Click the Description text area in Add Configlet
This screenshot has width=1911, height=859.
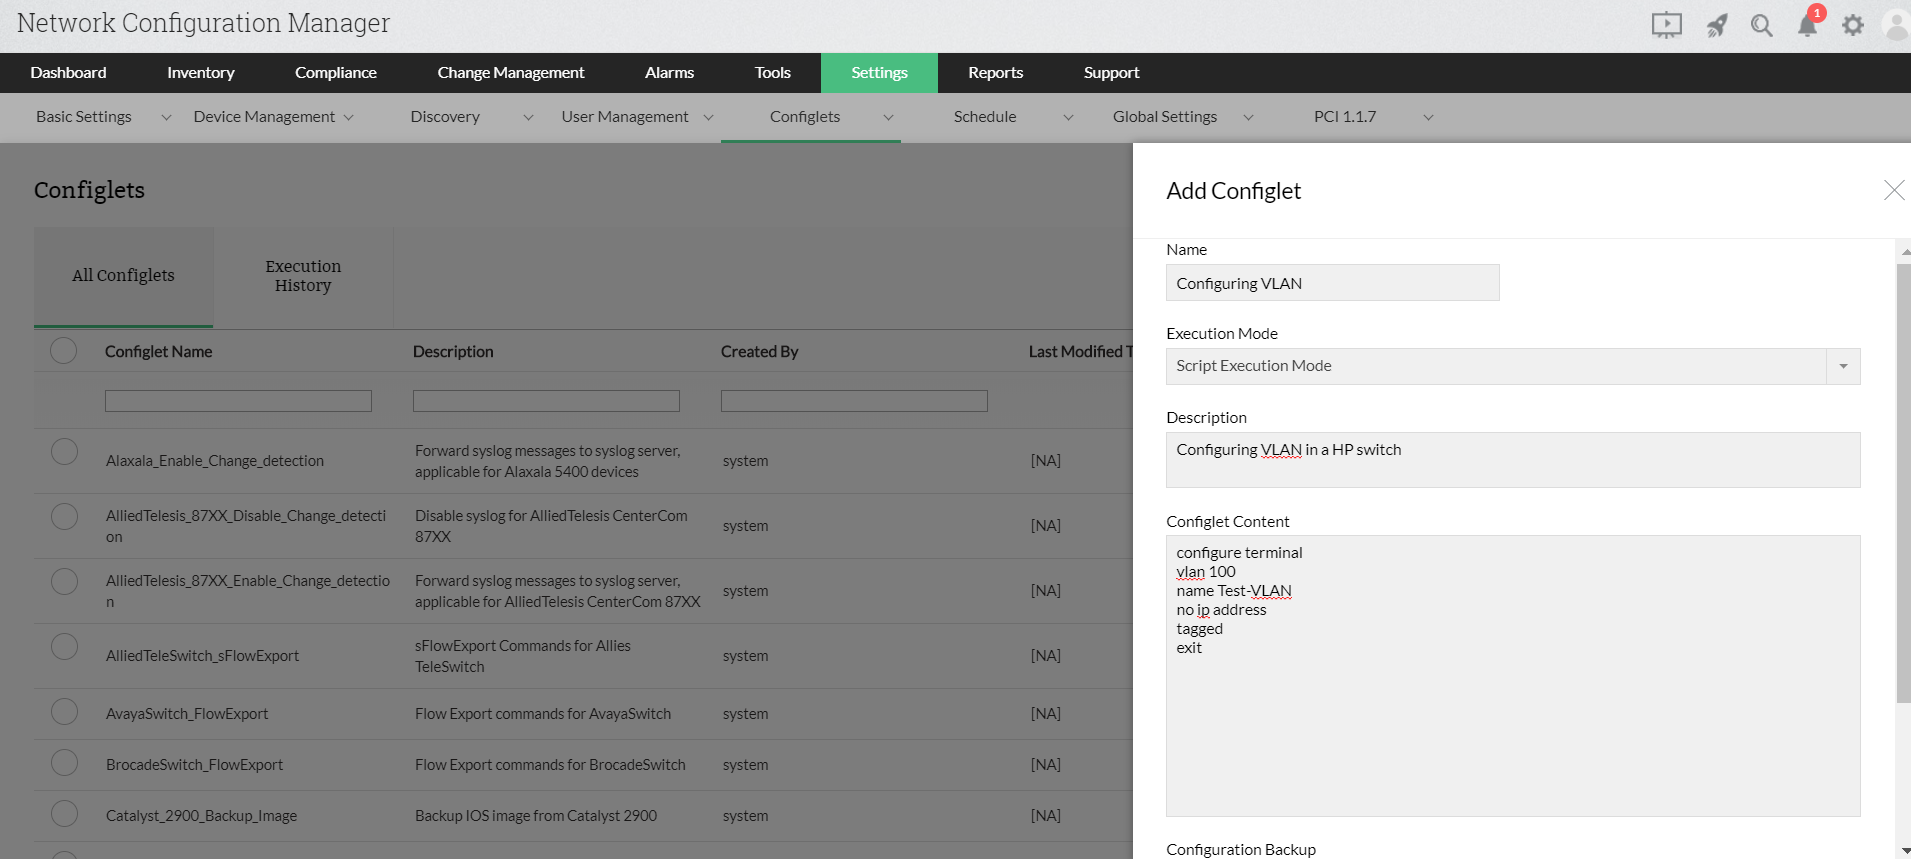tap(1513, 460)
